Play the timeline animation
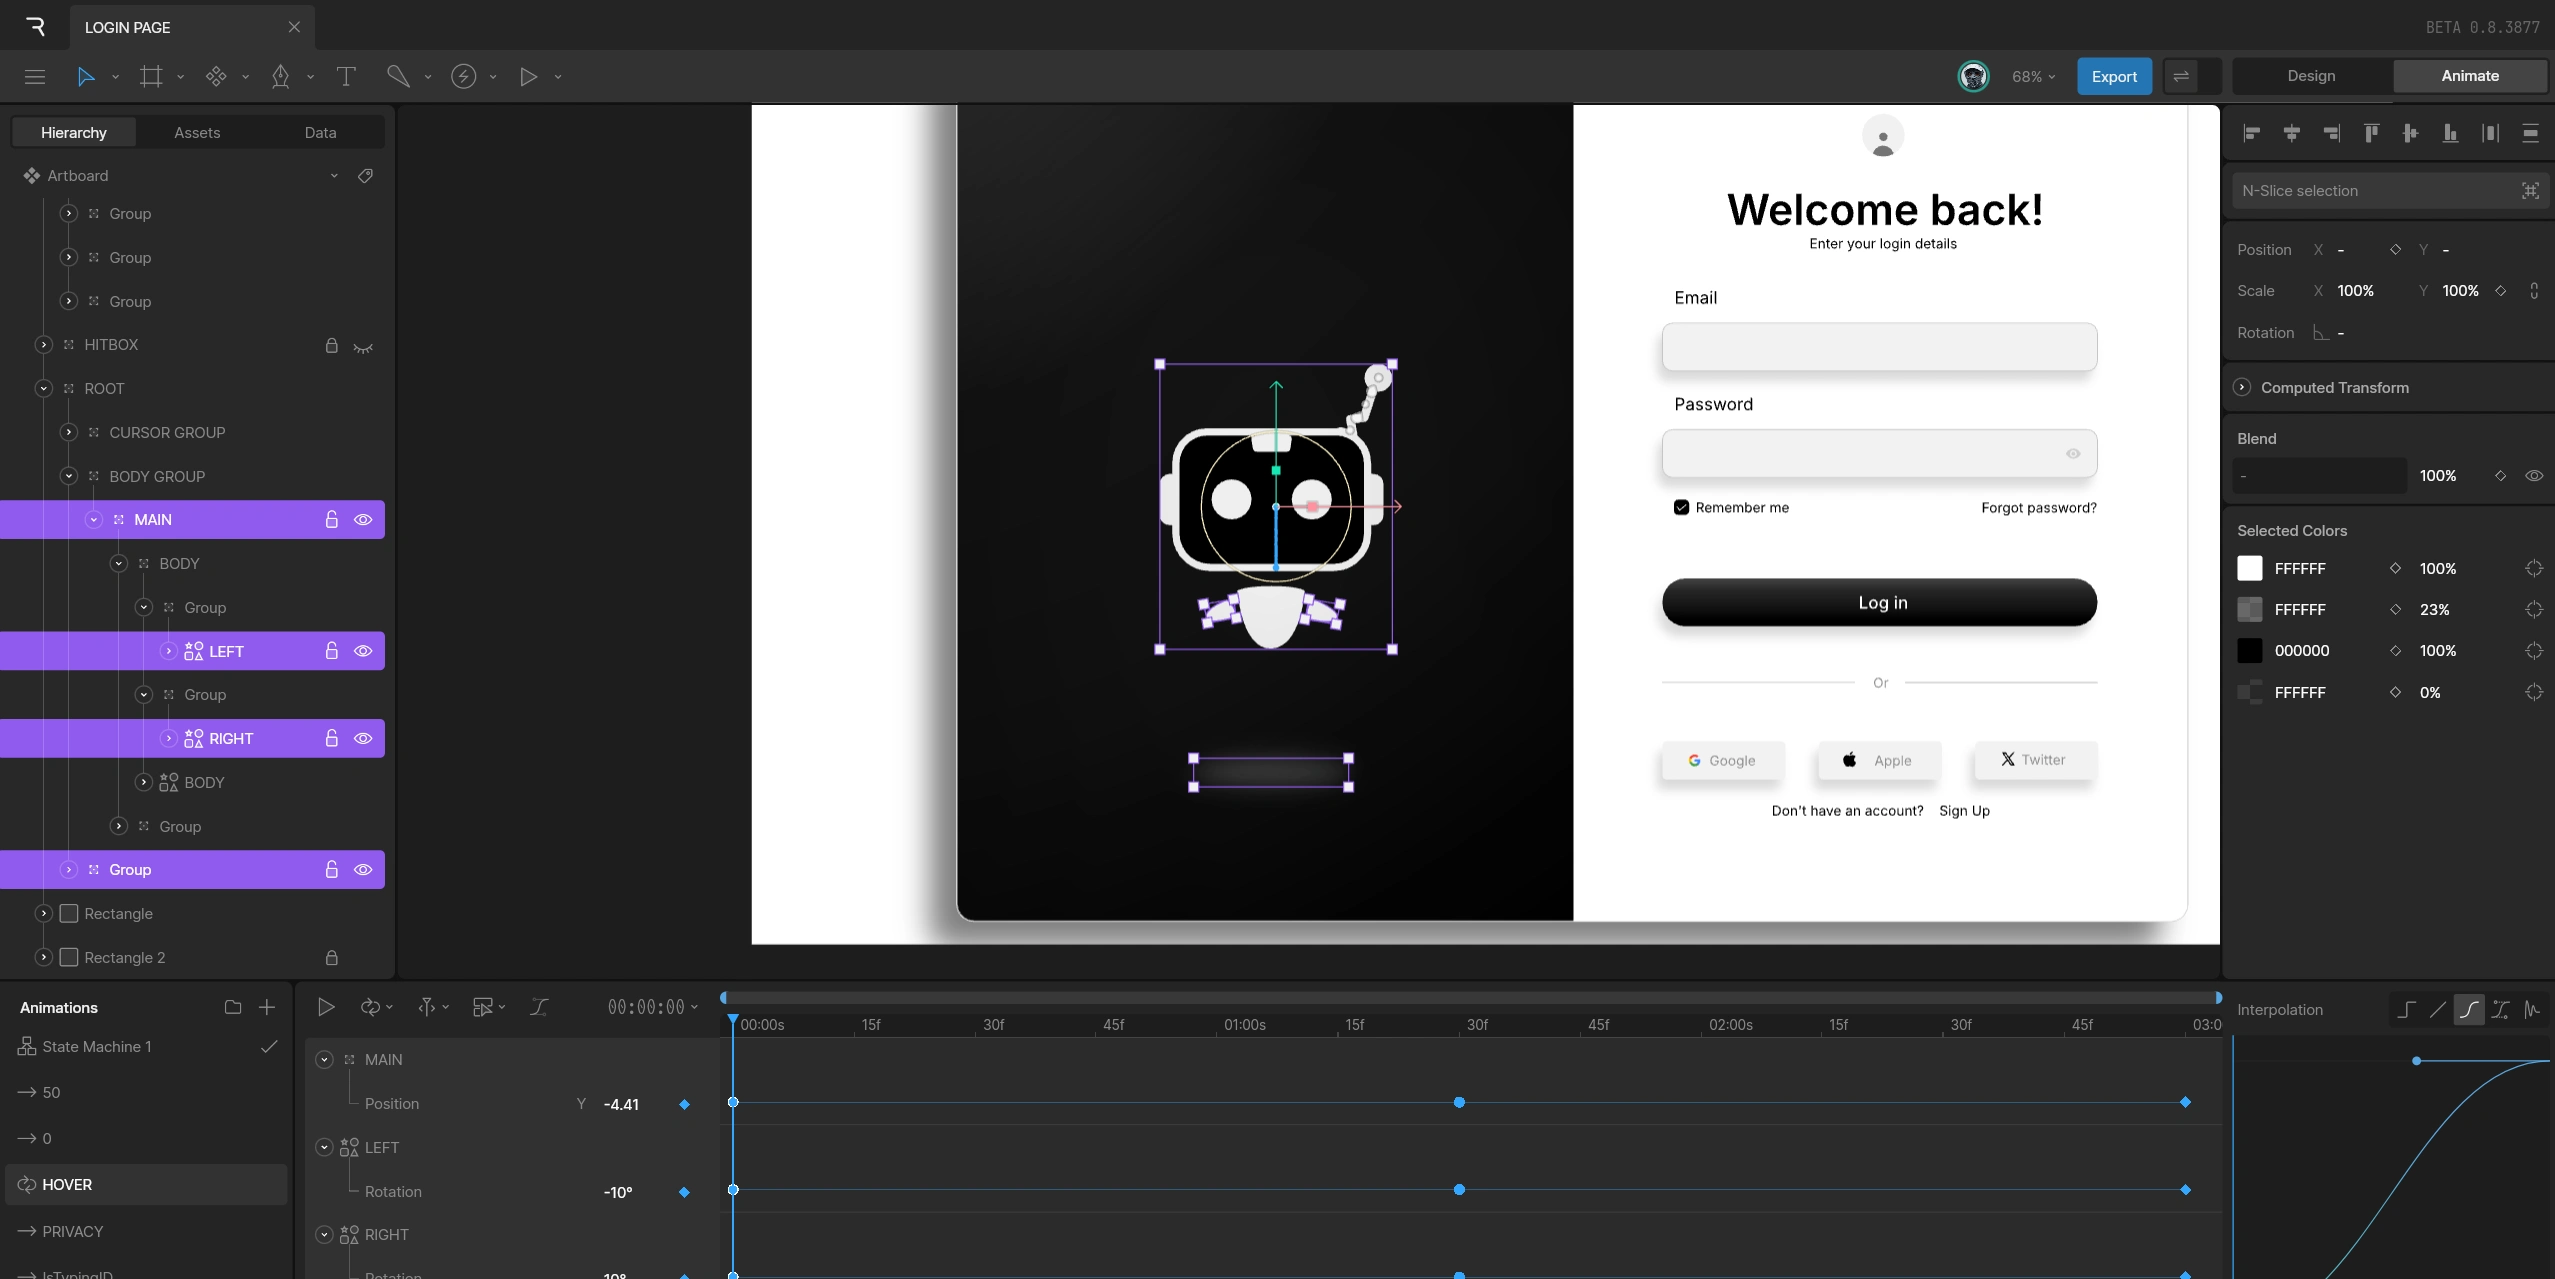This screenshot has width=2555, height=1279. [x=326, y=1007]
